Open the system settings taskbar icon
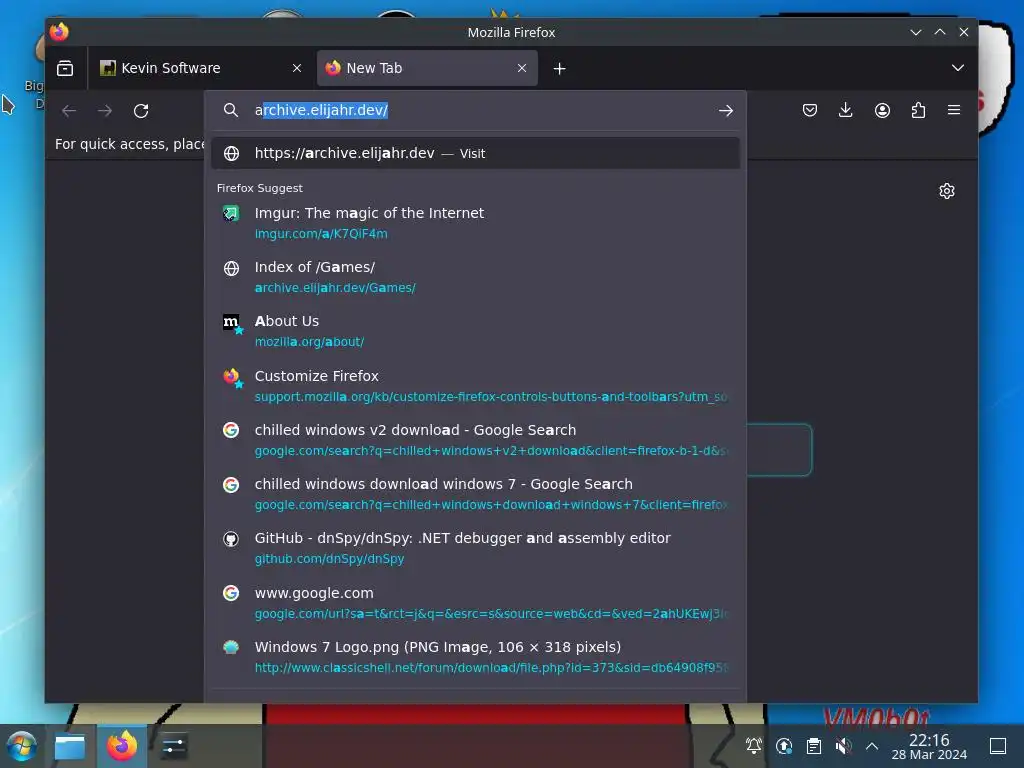 [x=173, y=746]
